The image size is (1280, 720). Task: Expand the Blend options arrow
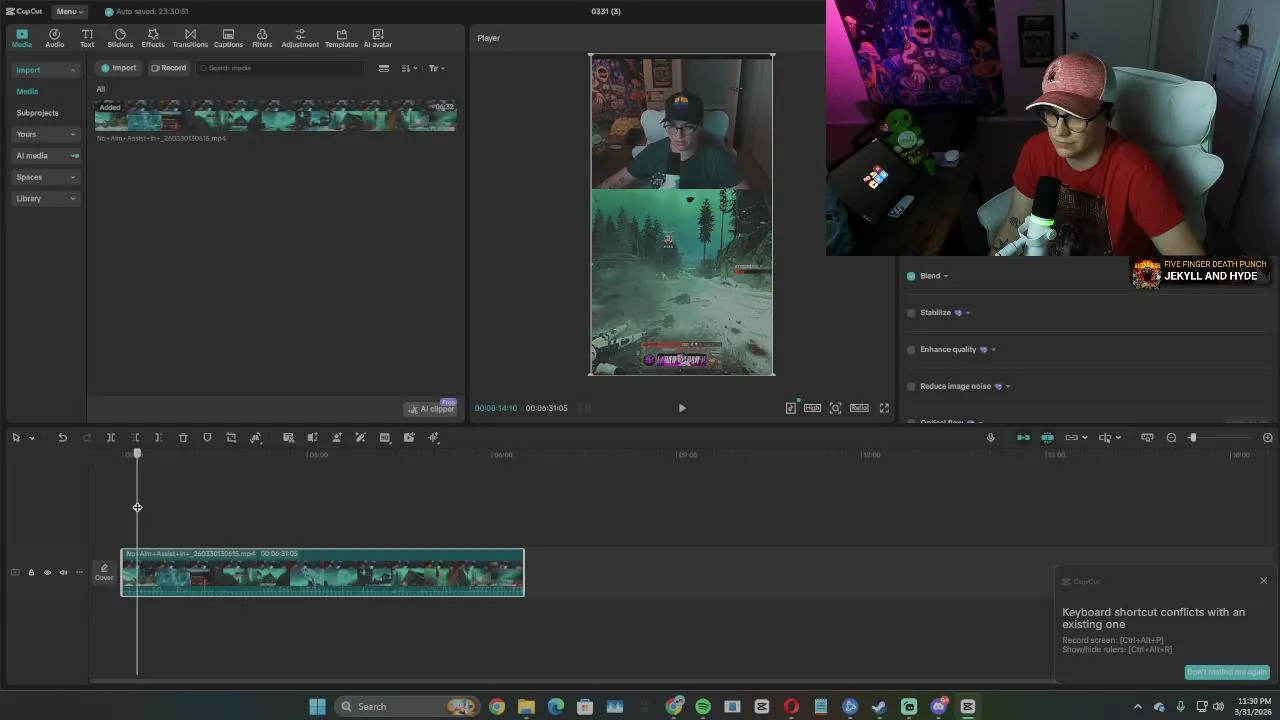coord(946,276)
